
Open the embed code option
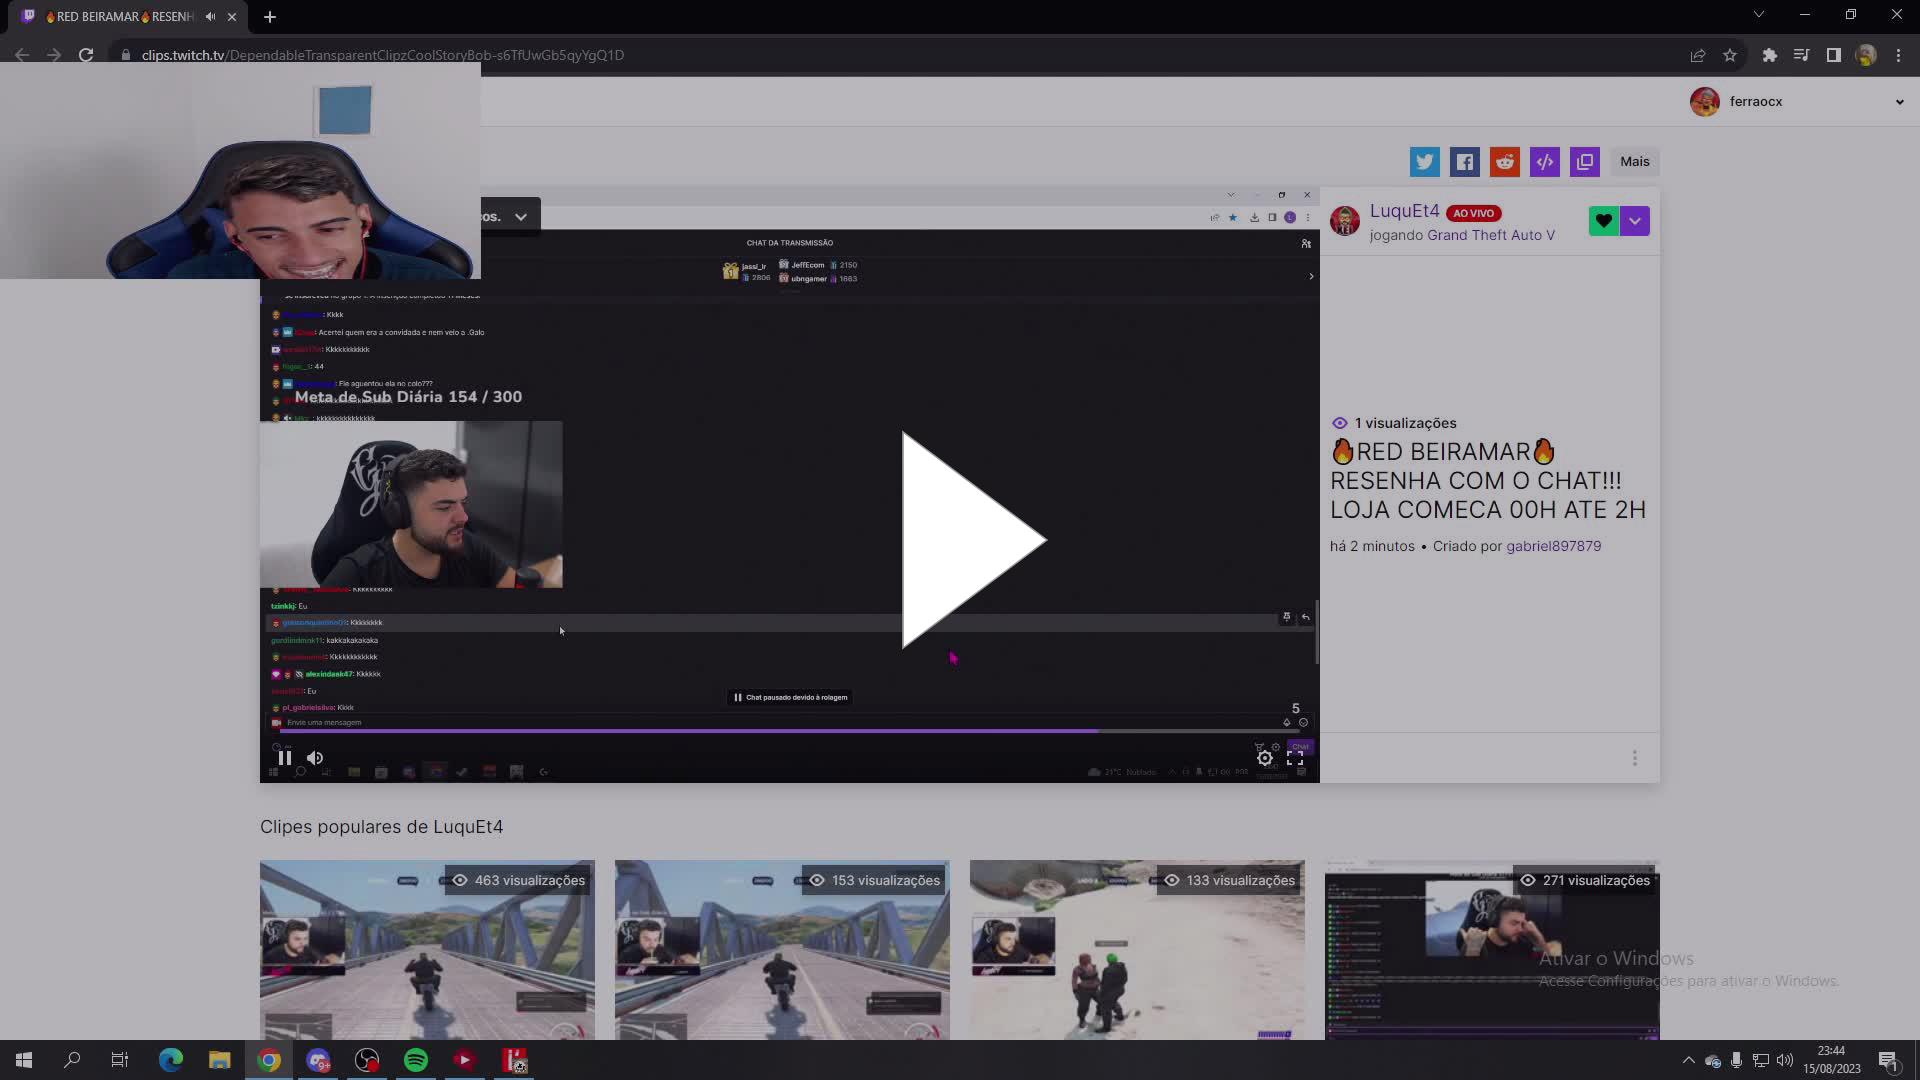[1544, 161]
